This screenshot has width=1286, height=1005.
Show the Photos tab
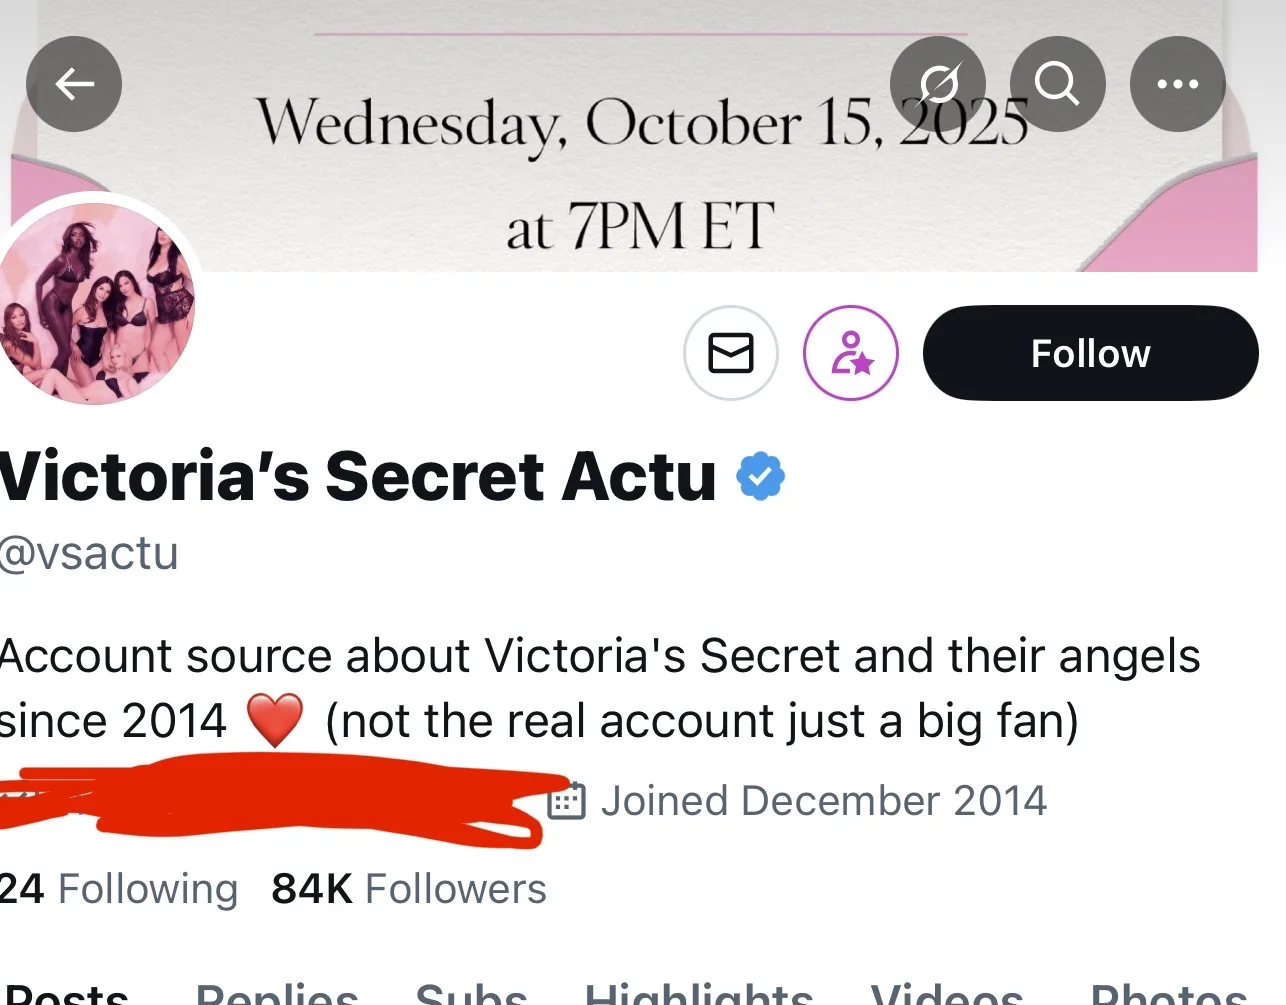1169,995
